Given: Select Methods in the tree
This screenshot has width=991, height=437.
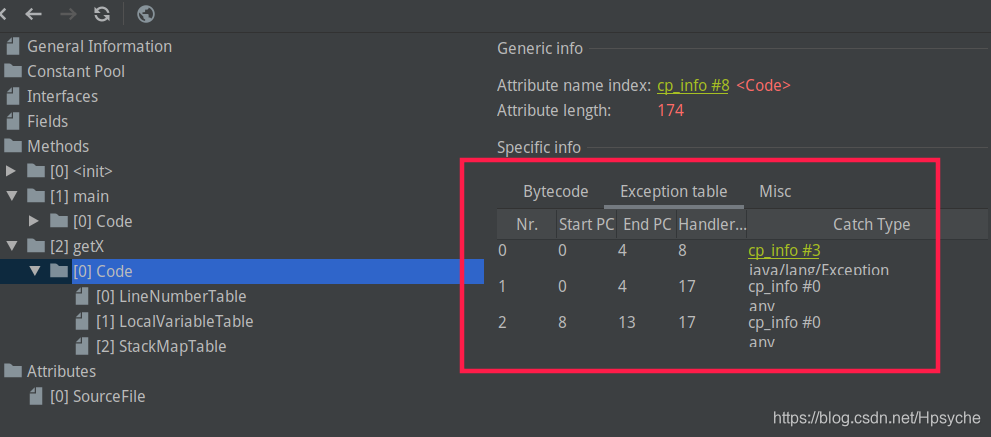Looking at the screenshot, I should pos(58,145).
